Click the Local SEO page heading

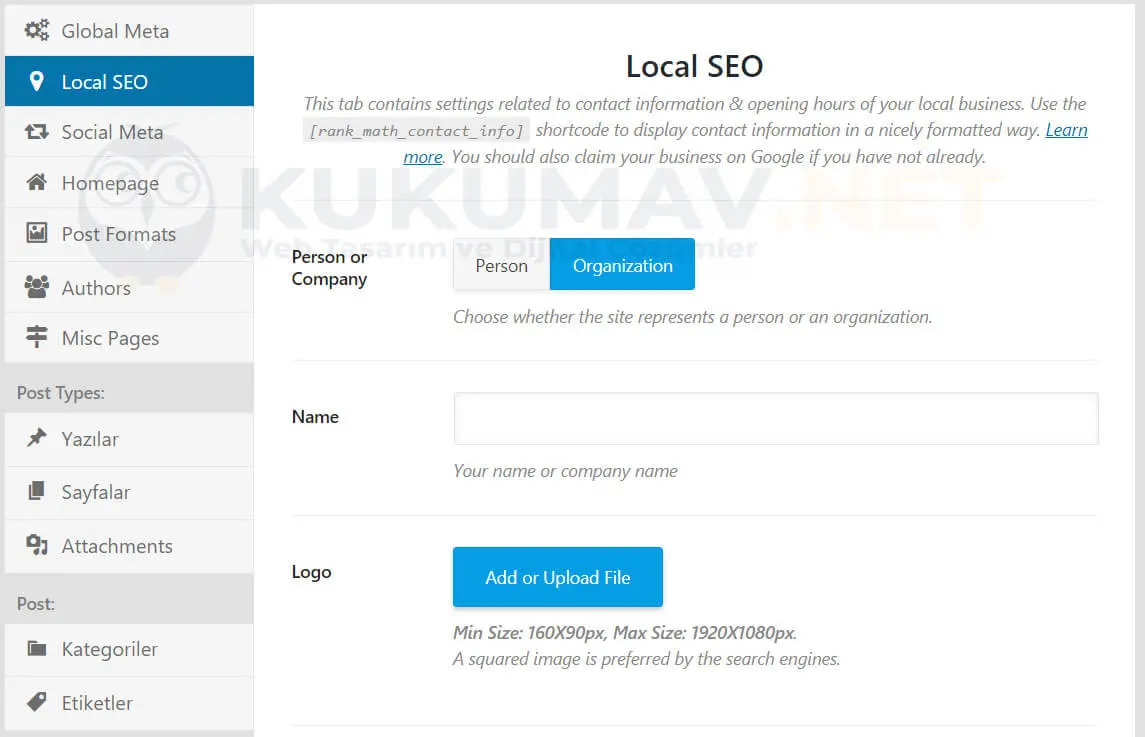[x=694, y=66]
